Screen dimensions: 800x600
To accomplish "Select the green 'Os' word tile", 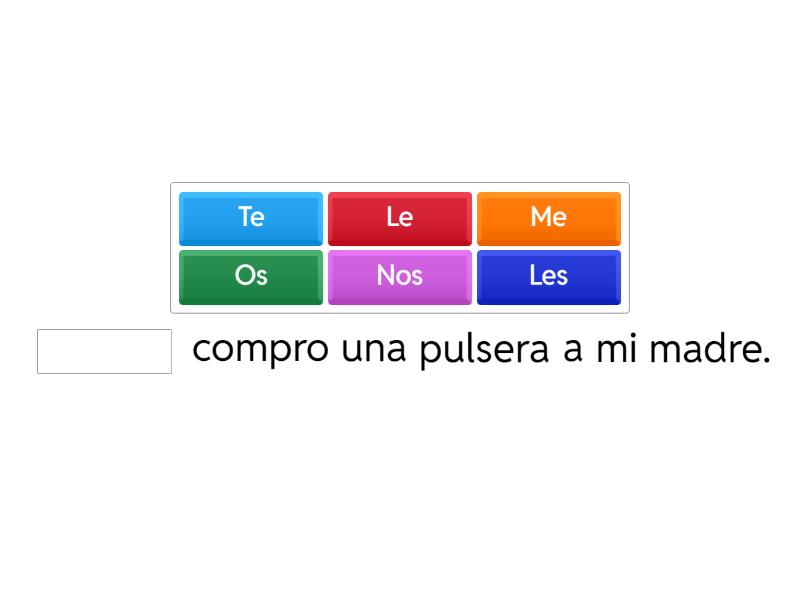I will pos(251,276).
